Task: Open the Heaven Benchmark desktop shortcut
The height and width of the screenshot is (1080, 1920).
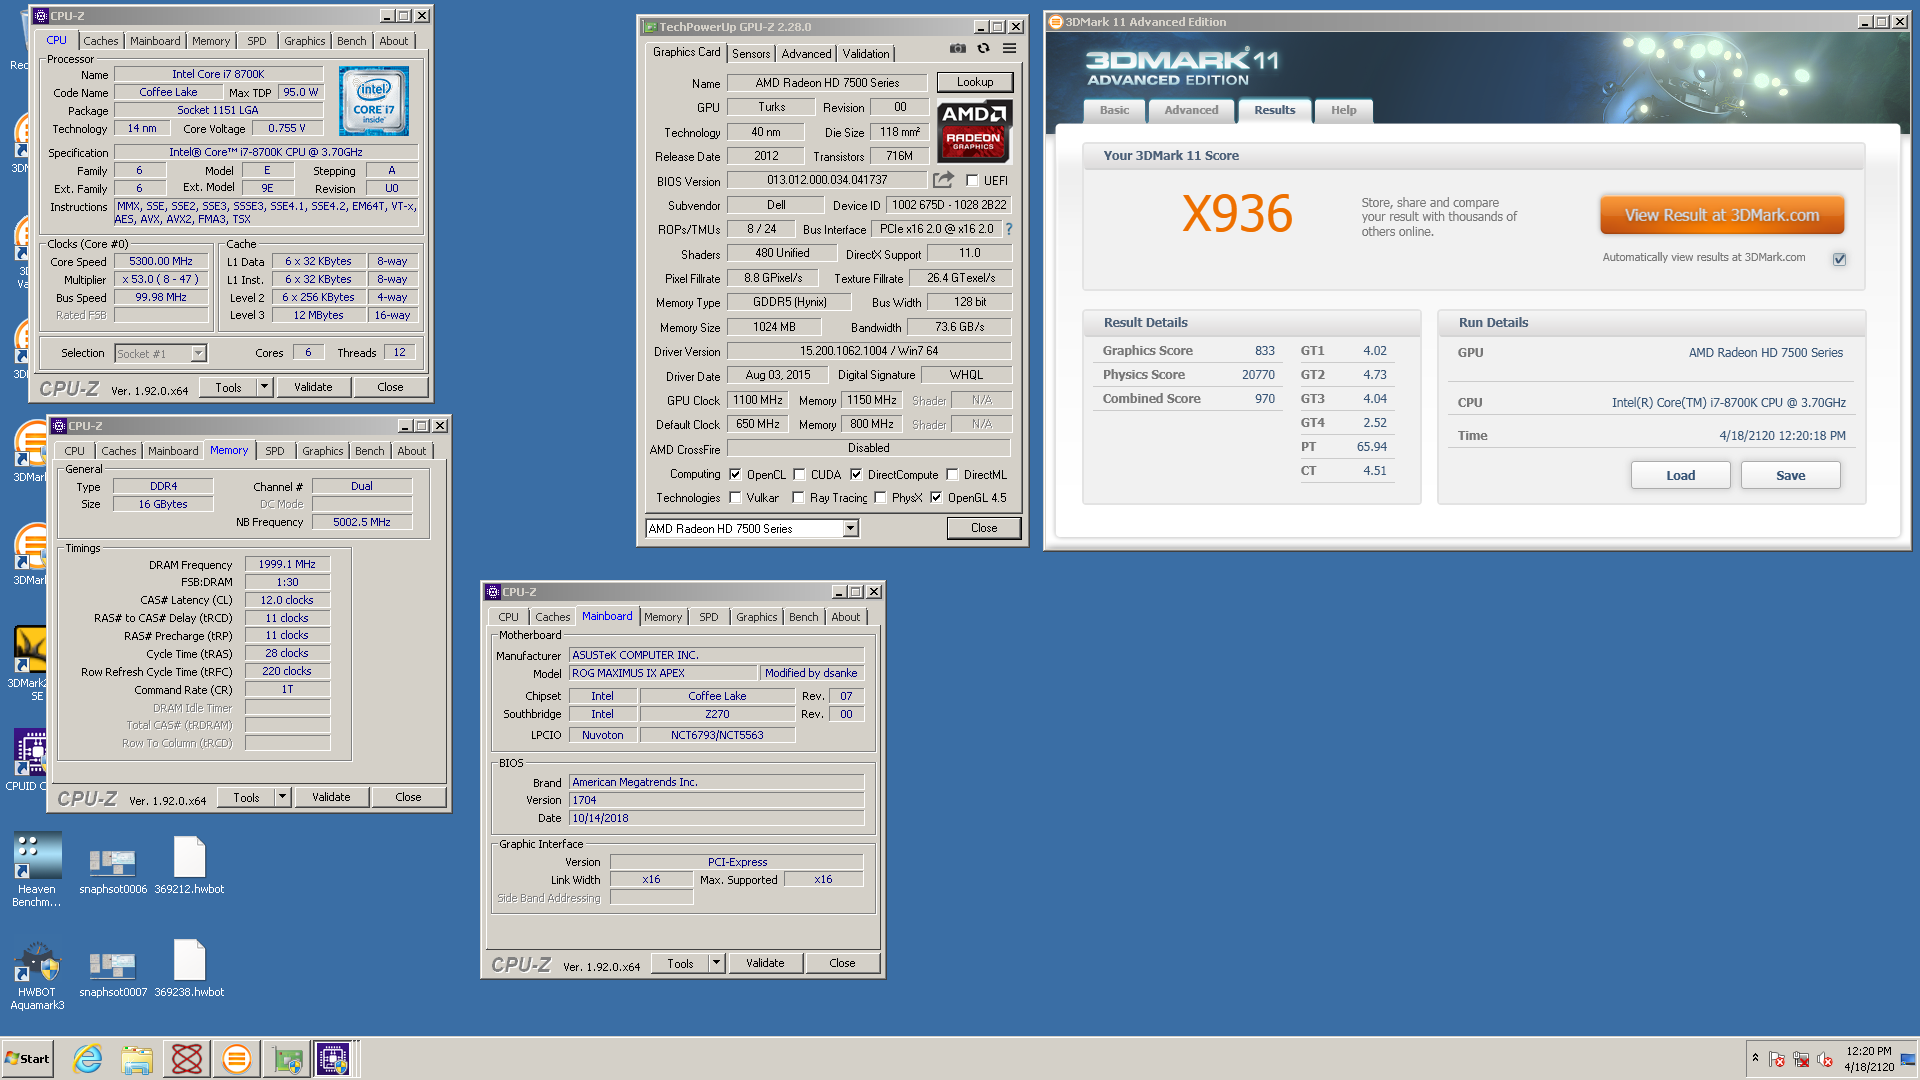Action: (37, 870)
